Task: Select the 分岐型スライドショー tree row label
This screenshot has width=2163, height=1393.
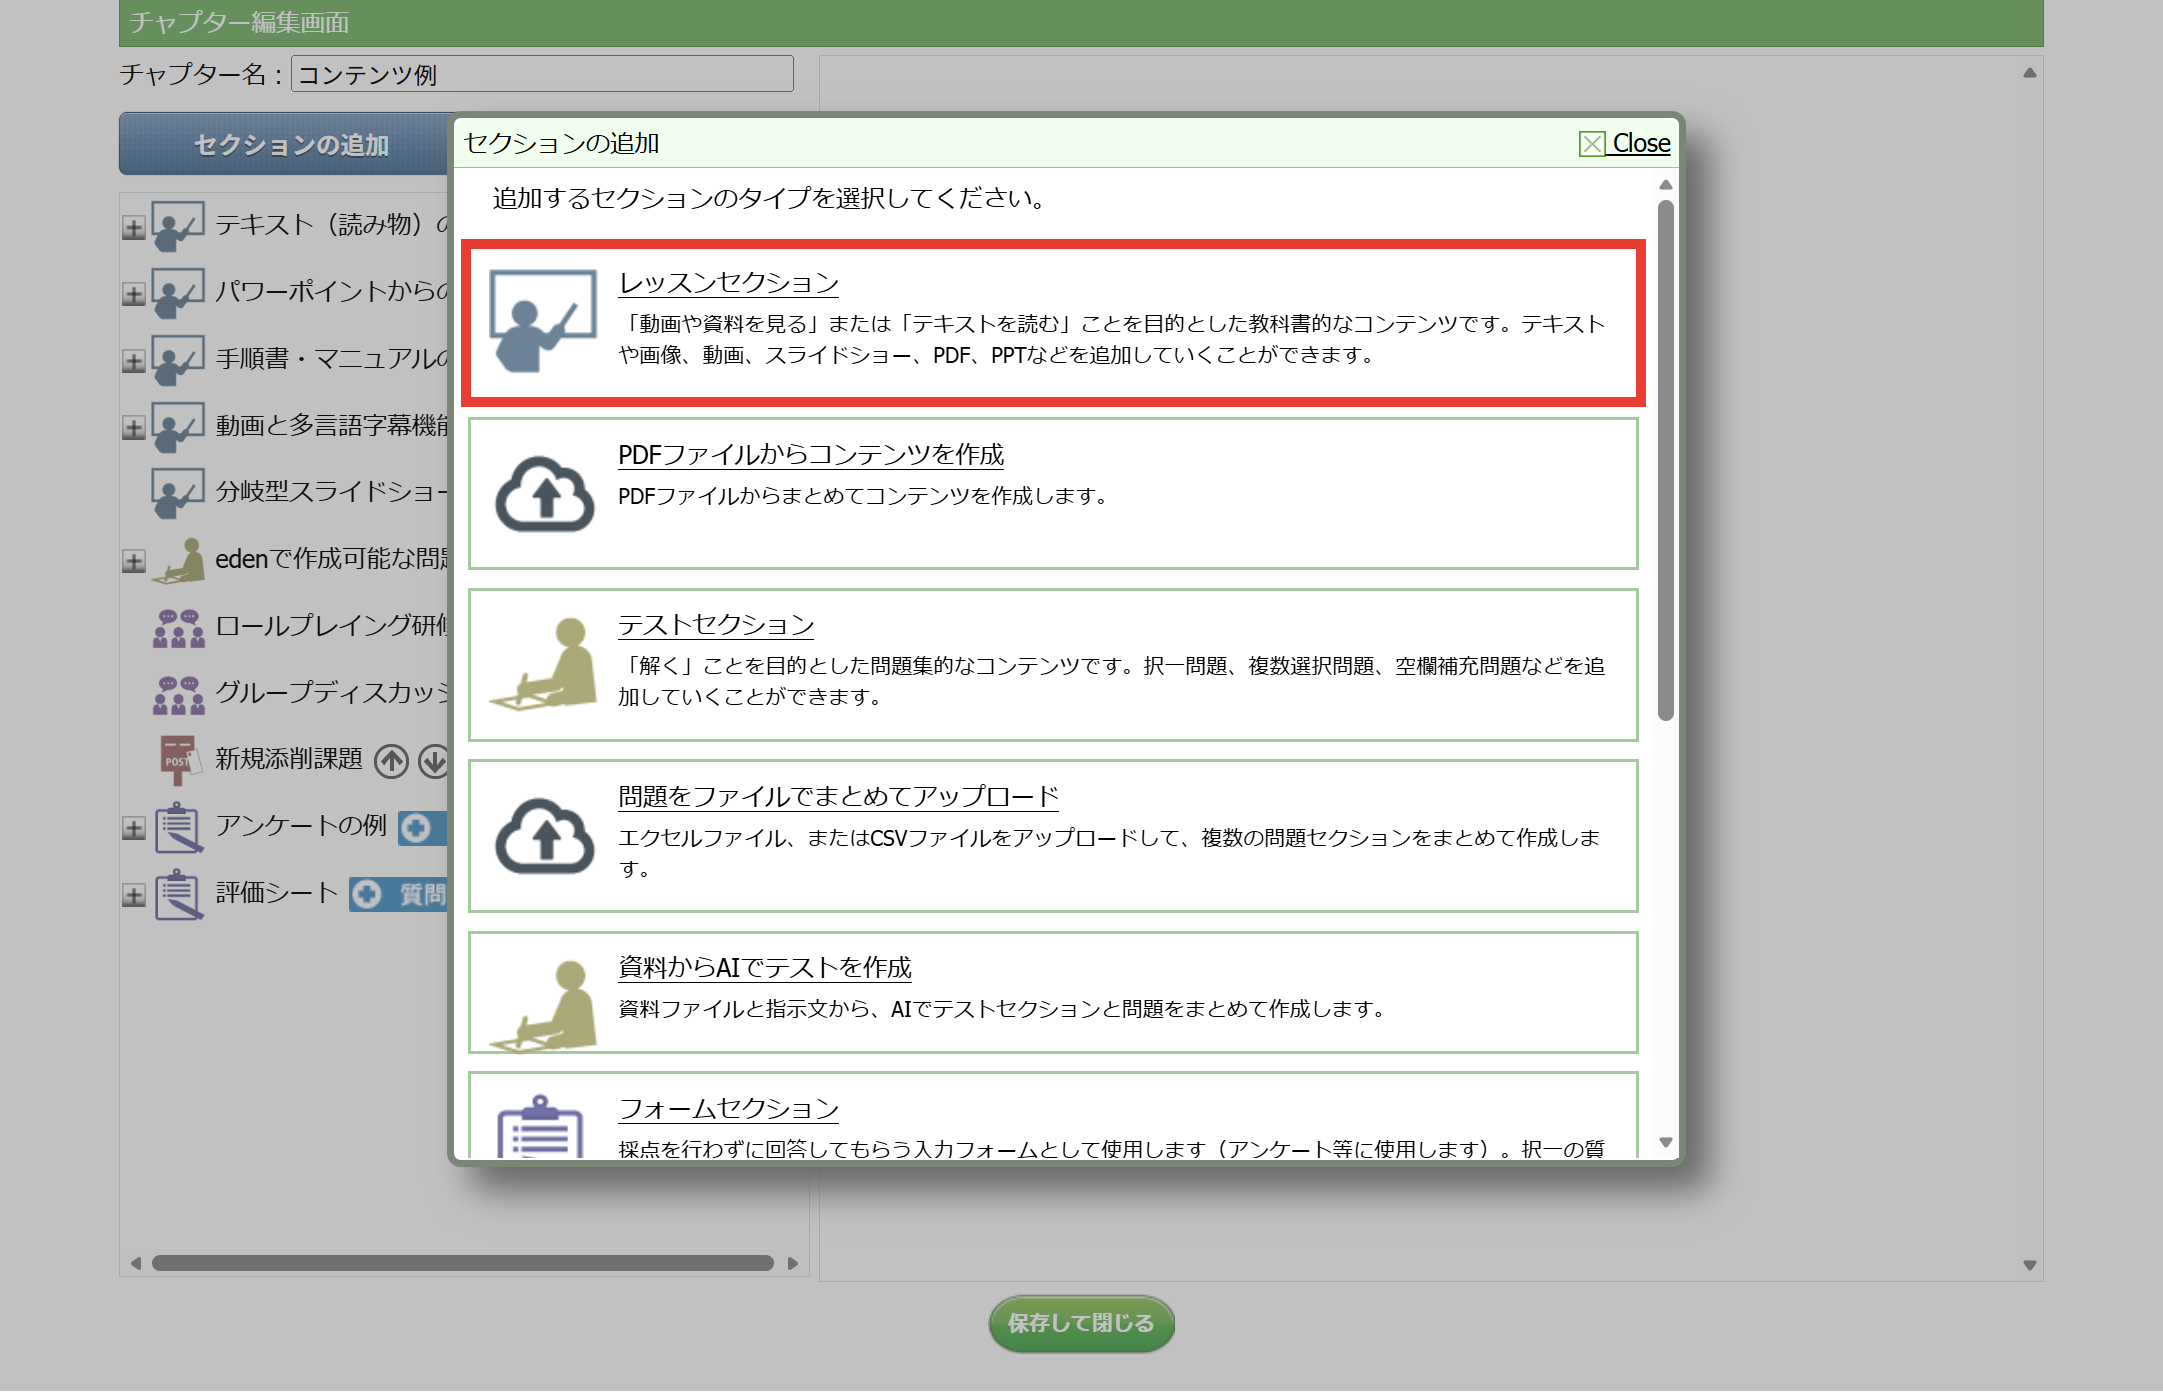Action: point(331,492)
